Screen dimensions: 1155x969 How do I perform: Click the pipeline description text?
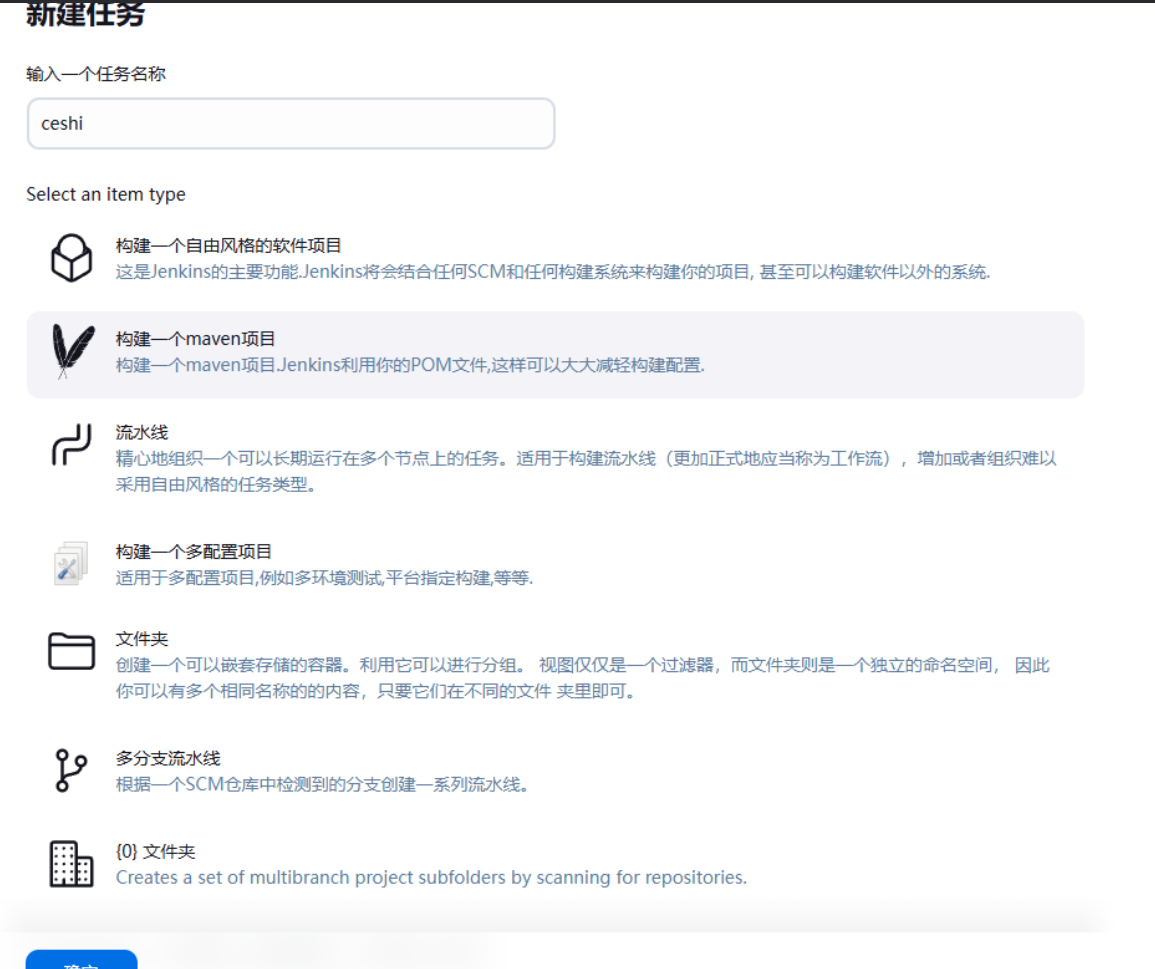(x=586, y=472)
